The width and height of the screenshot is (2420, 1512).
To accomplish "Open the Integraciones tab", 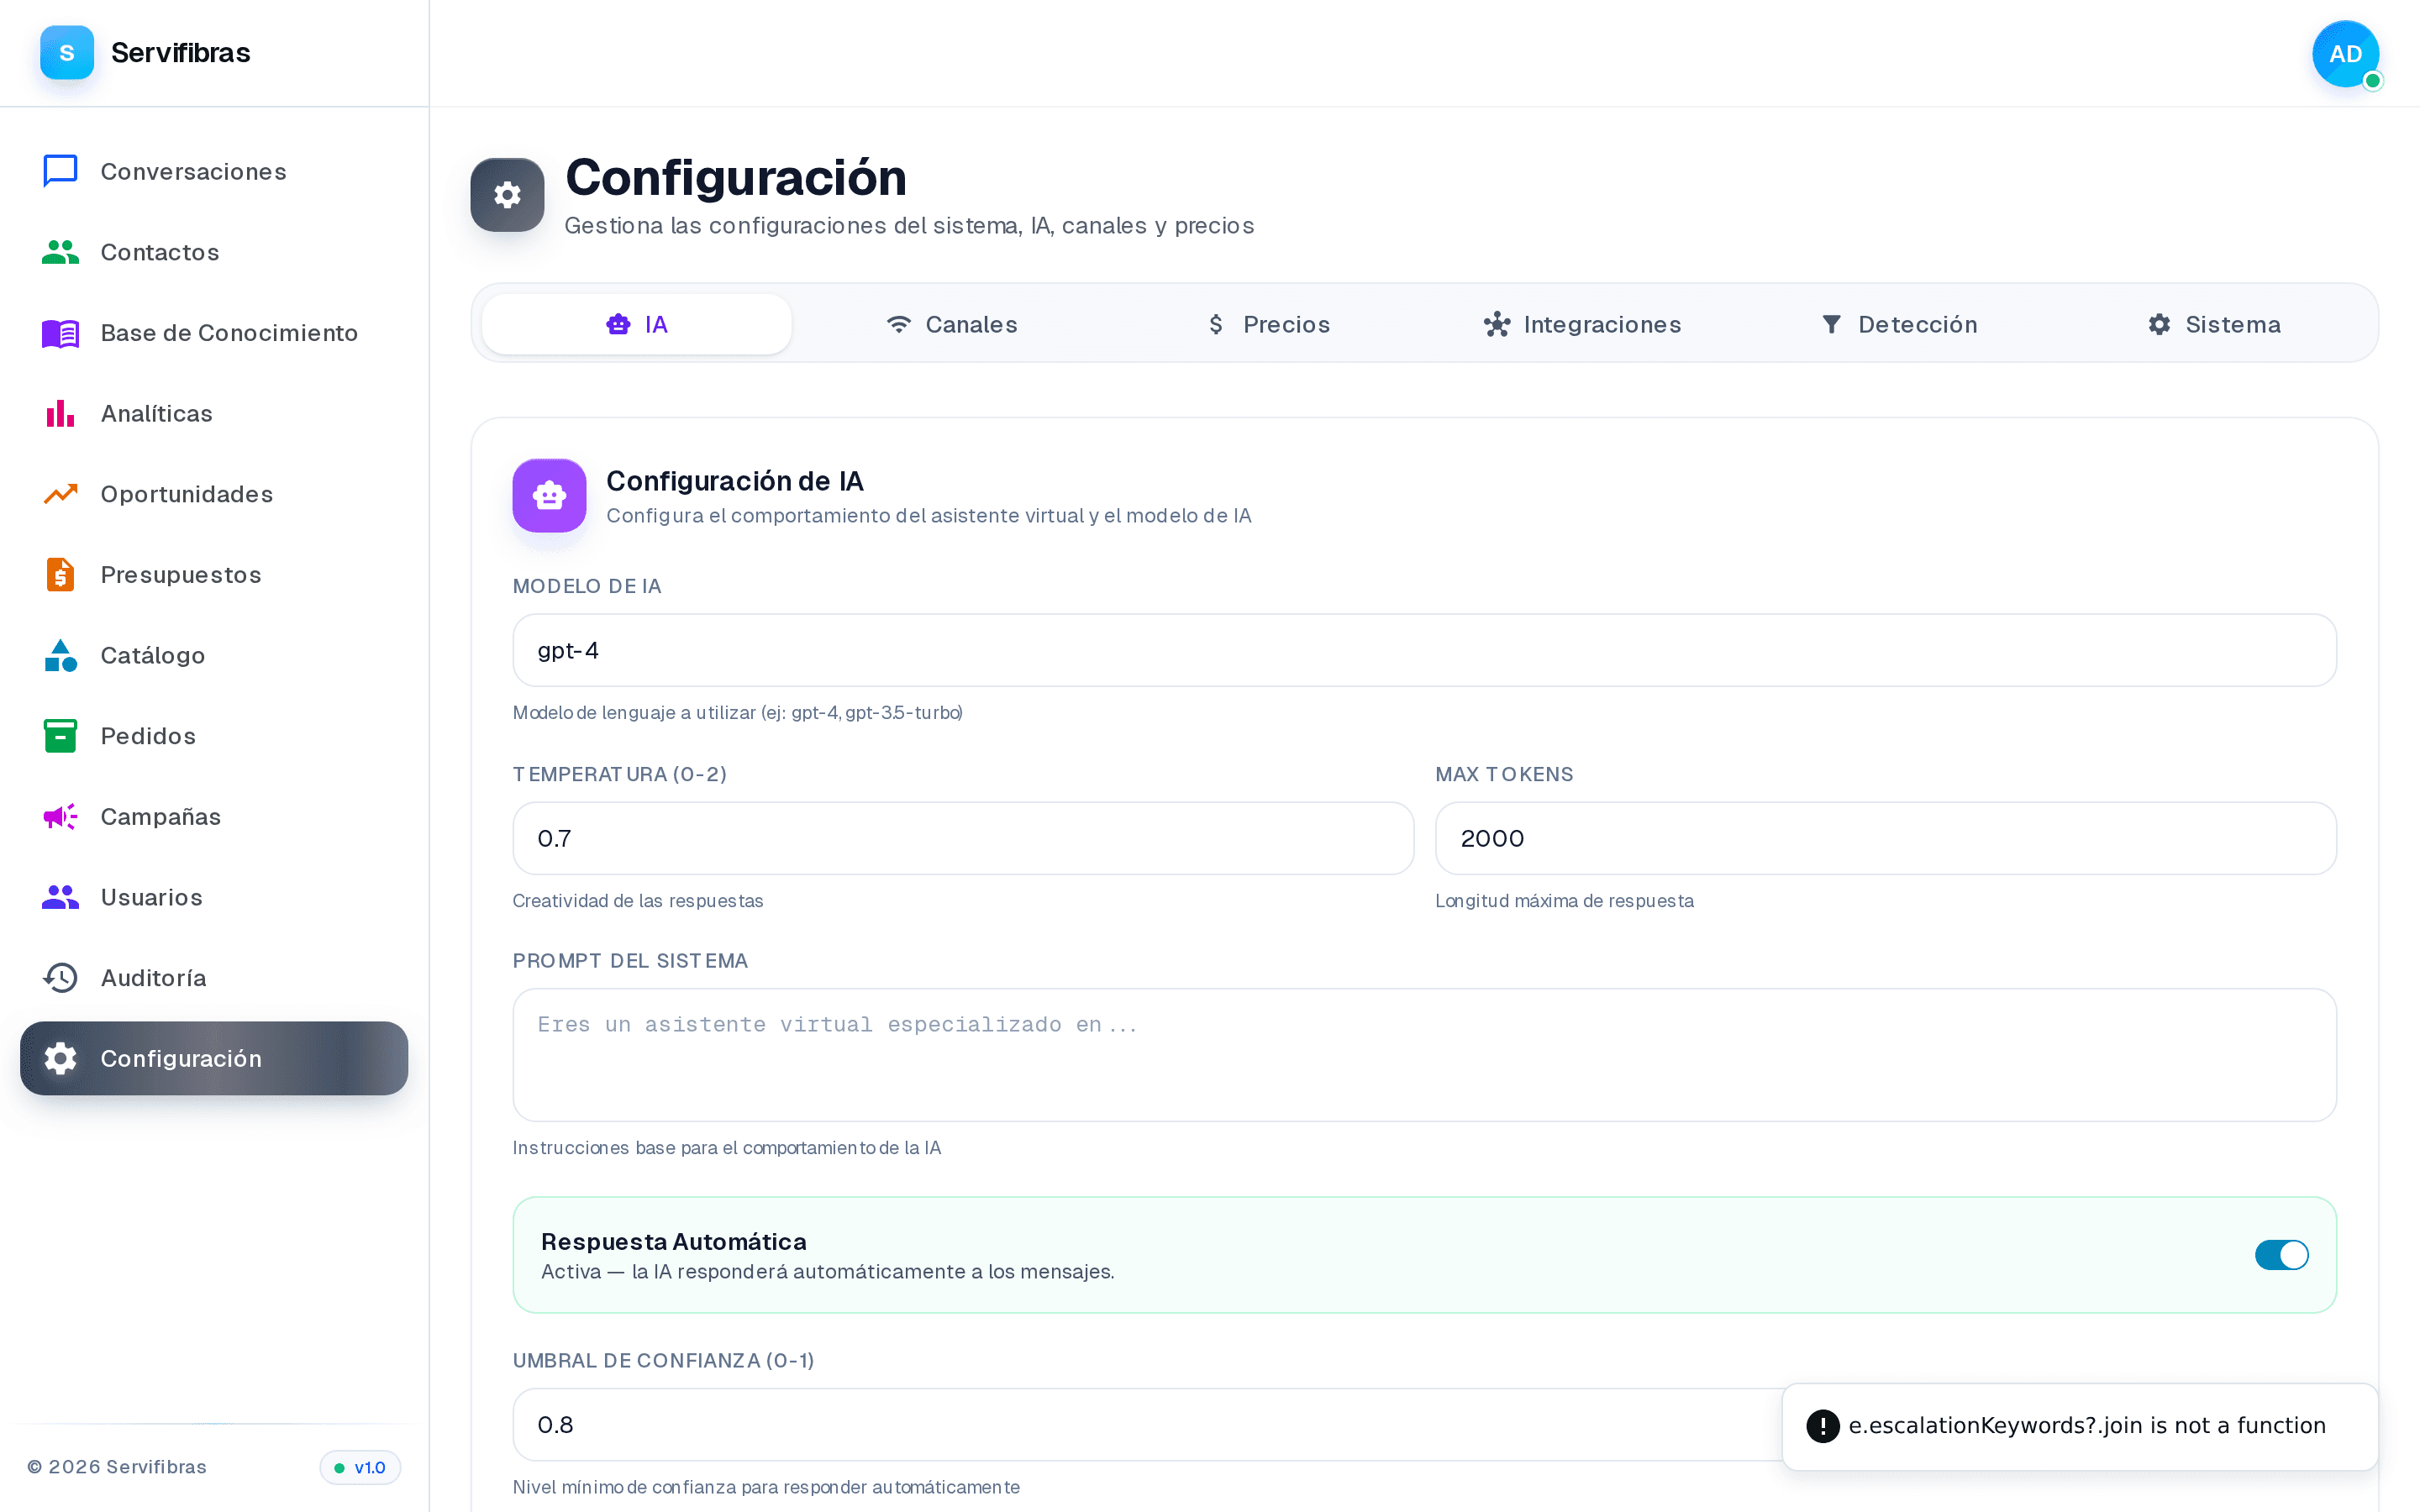I will coord(1583,324).
